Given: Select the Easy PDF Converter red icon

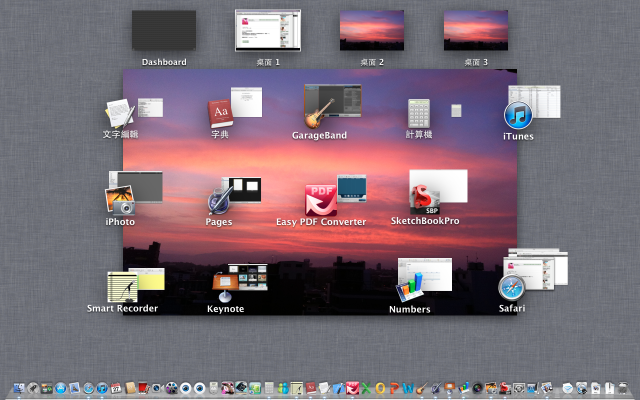Looking at the screenshot, I should click(x=321, y=200).
